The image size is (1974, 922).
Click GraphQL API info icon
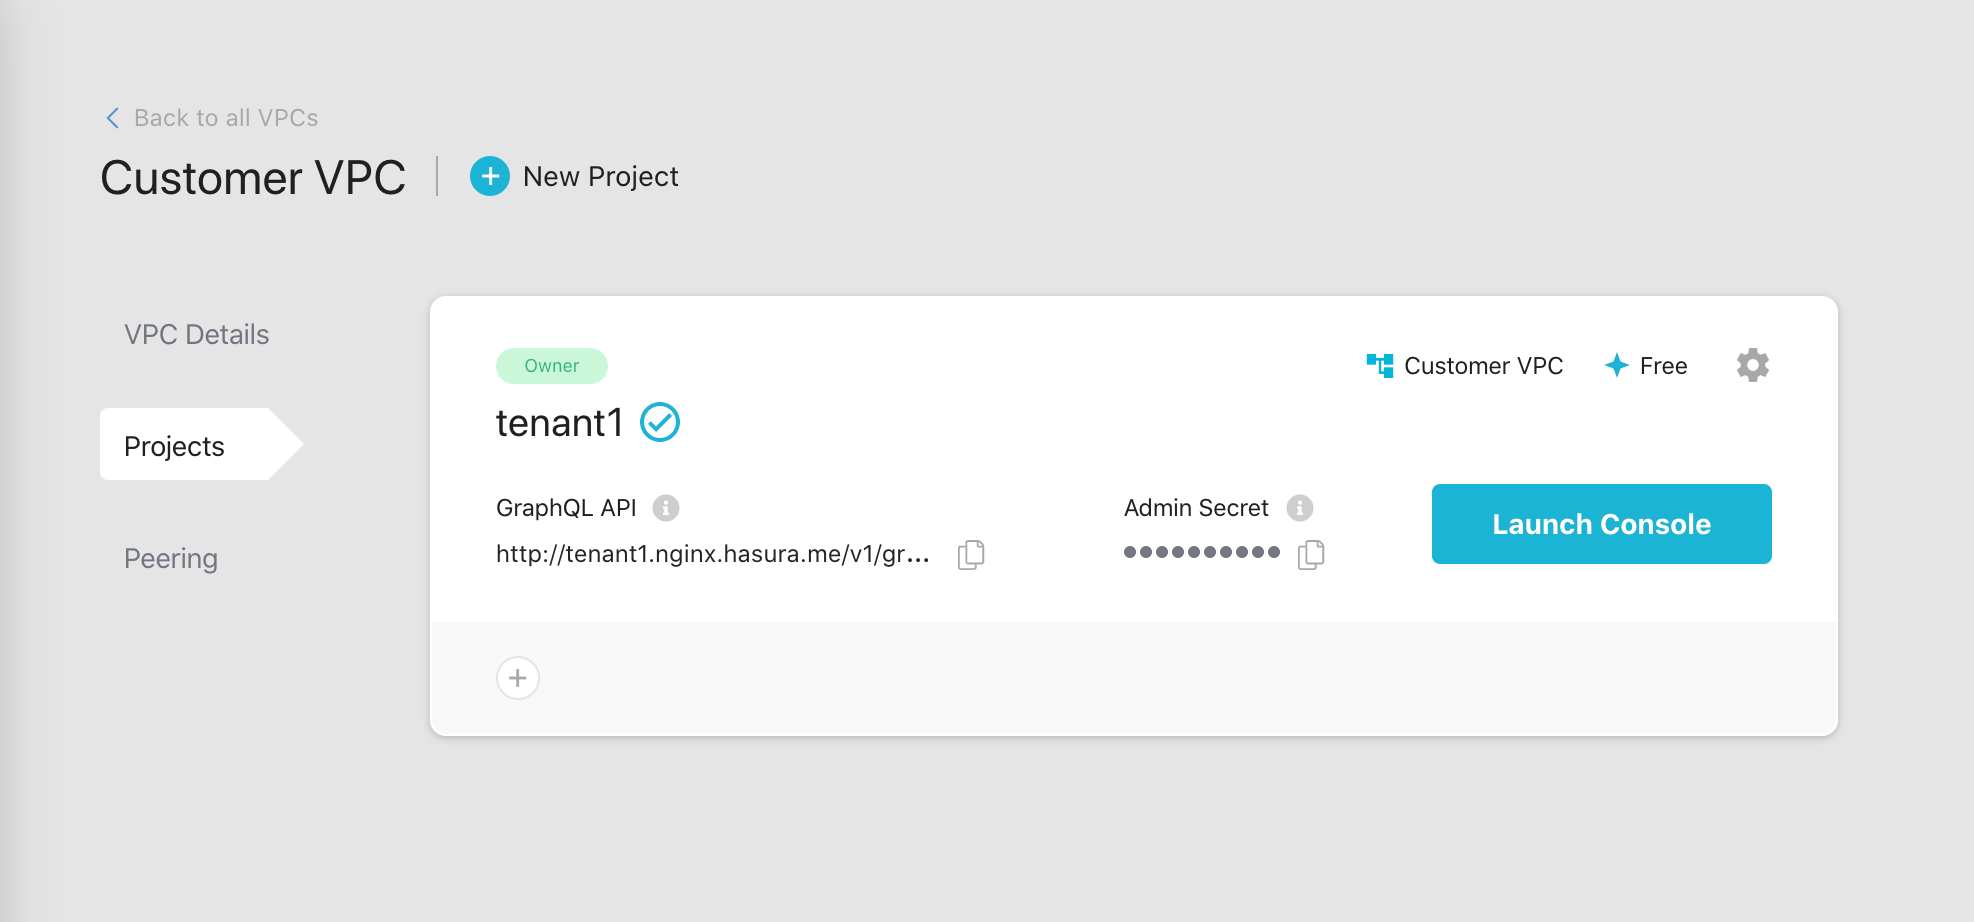click(x=666, y=508)
